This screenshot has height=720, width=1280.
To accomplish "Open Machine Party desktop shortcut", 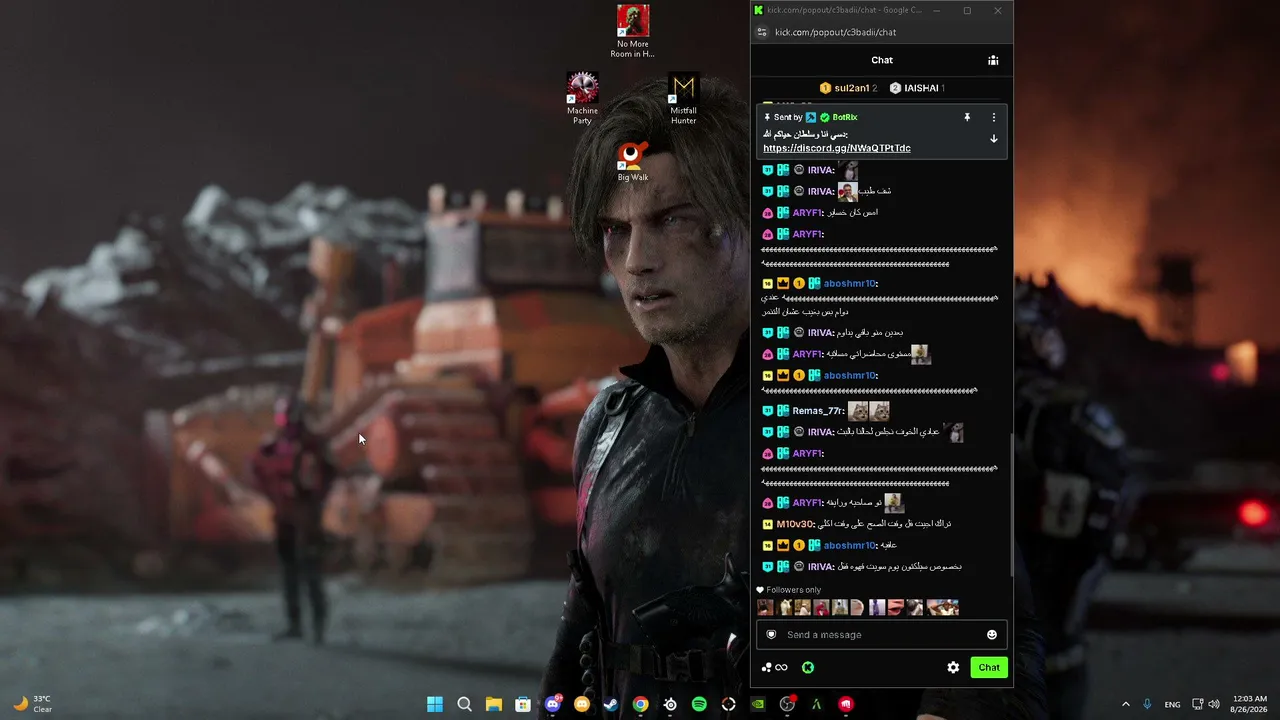I will (x=582, y=99).
